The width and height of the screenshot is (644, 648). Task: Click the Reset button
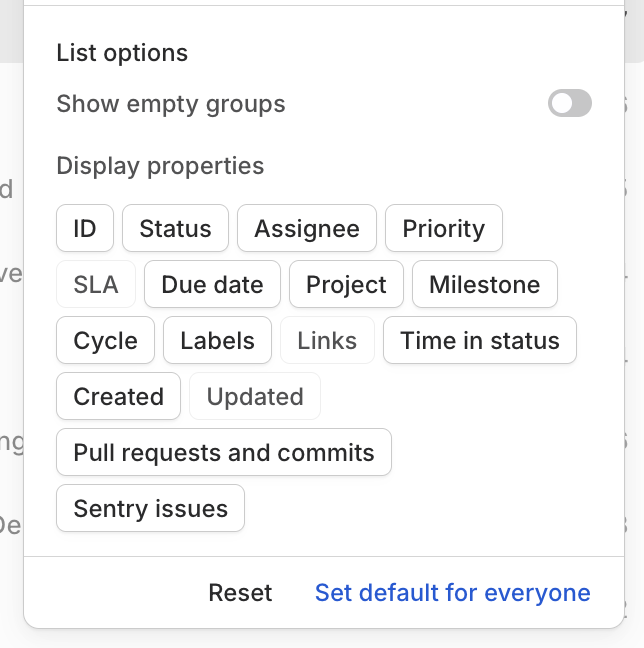(x=240, y=593)
